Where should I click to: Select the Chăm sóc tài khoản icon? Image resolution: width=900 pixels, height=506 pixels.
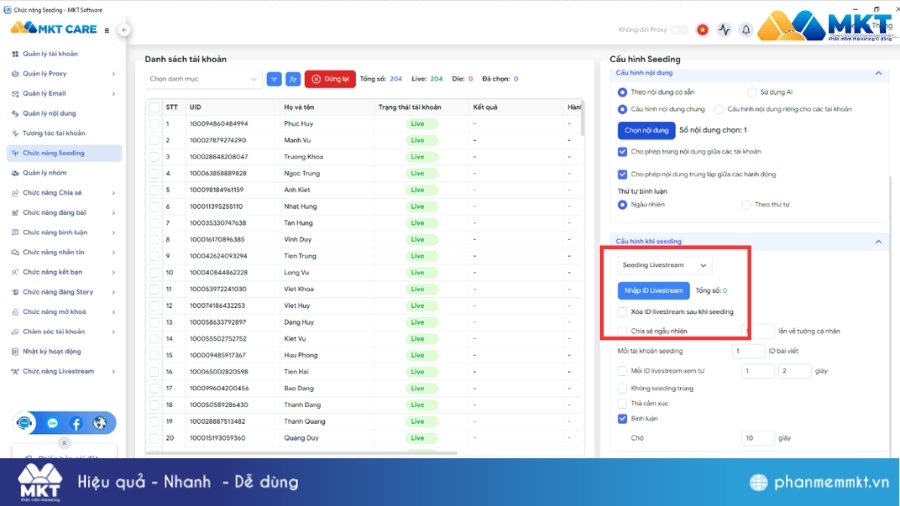(15, 332)
